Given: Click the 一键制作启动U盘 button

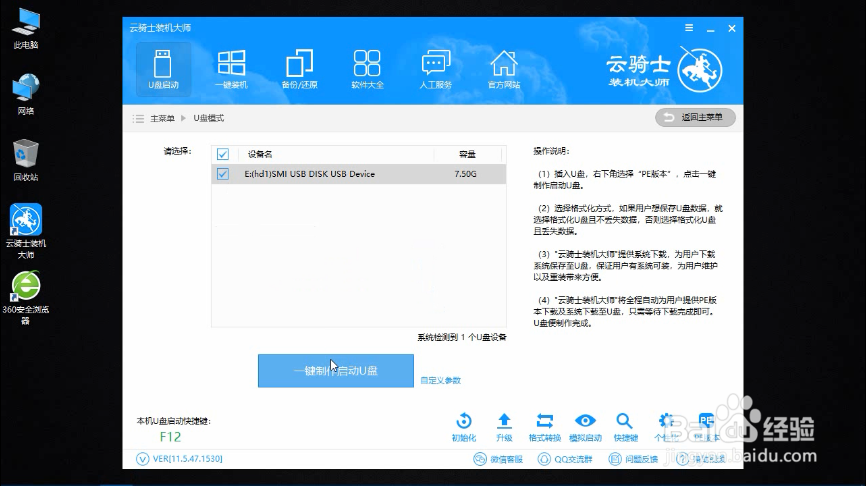Looking at the screenshot, I should tap(336, 371).
